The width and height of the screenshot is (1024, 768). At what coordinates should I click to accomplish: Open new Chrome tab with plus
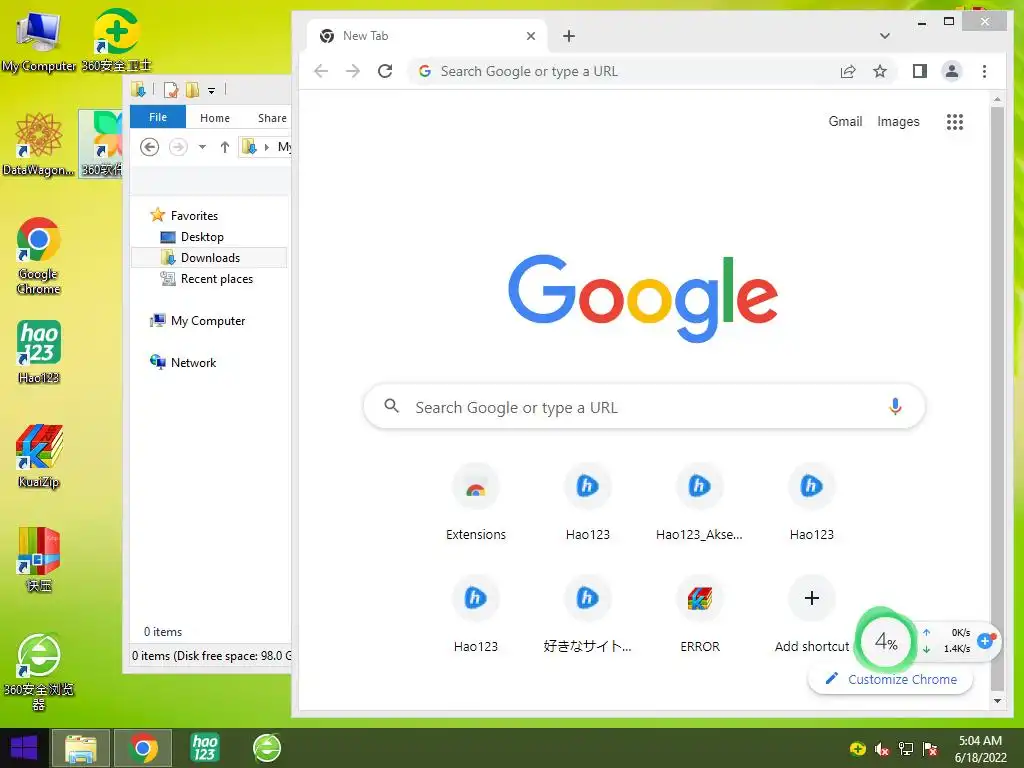pyautogui.click(x=569, y=36)
